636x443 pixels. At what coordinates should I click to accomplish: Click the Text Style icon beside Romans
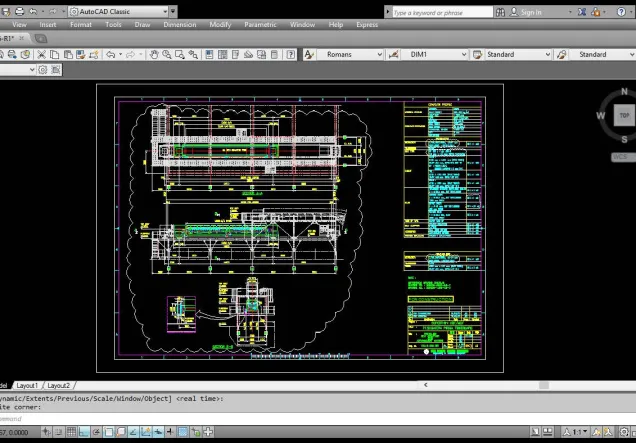(309, 54)
